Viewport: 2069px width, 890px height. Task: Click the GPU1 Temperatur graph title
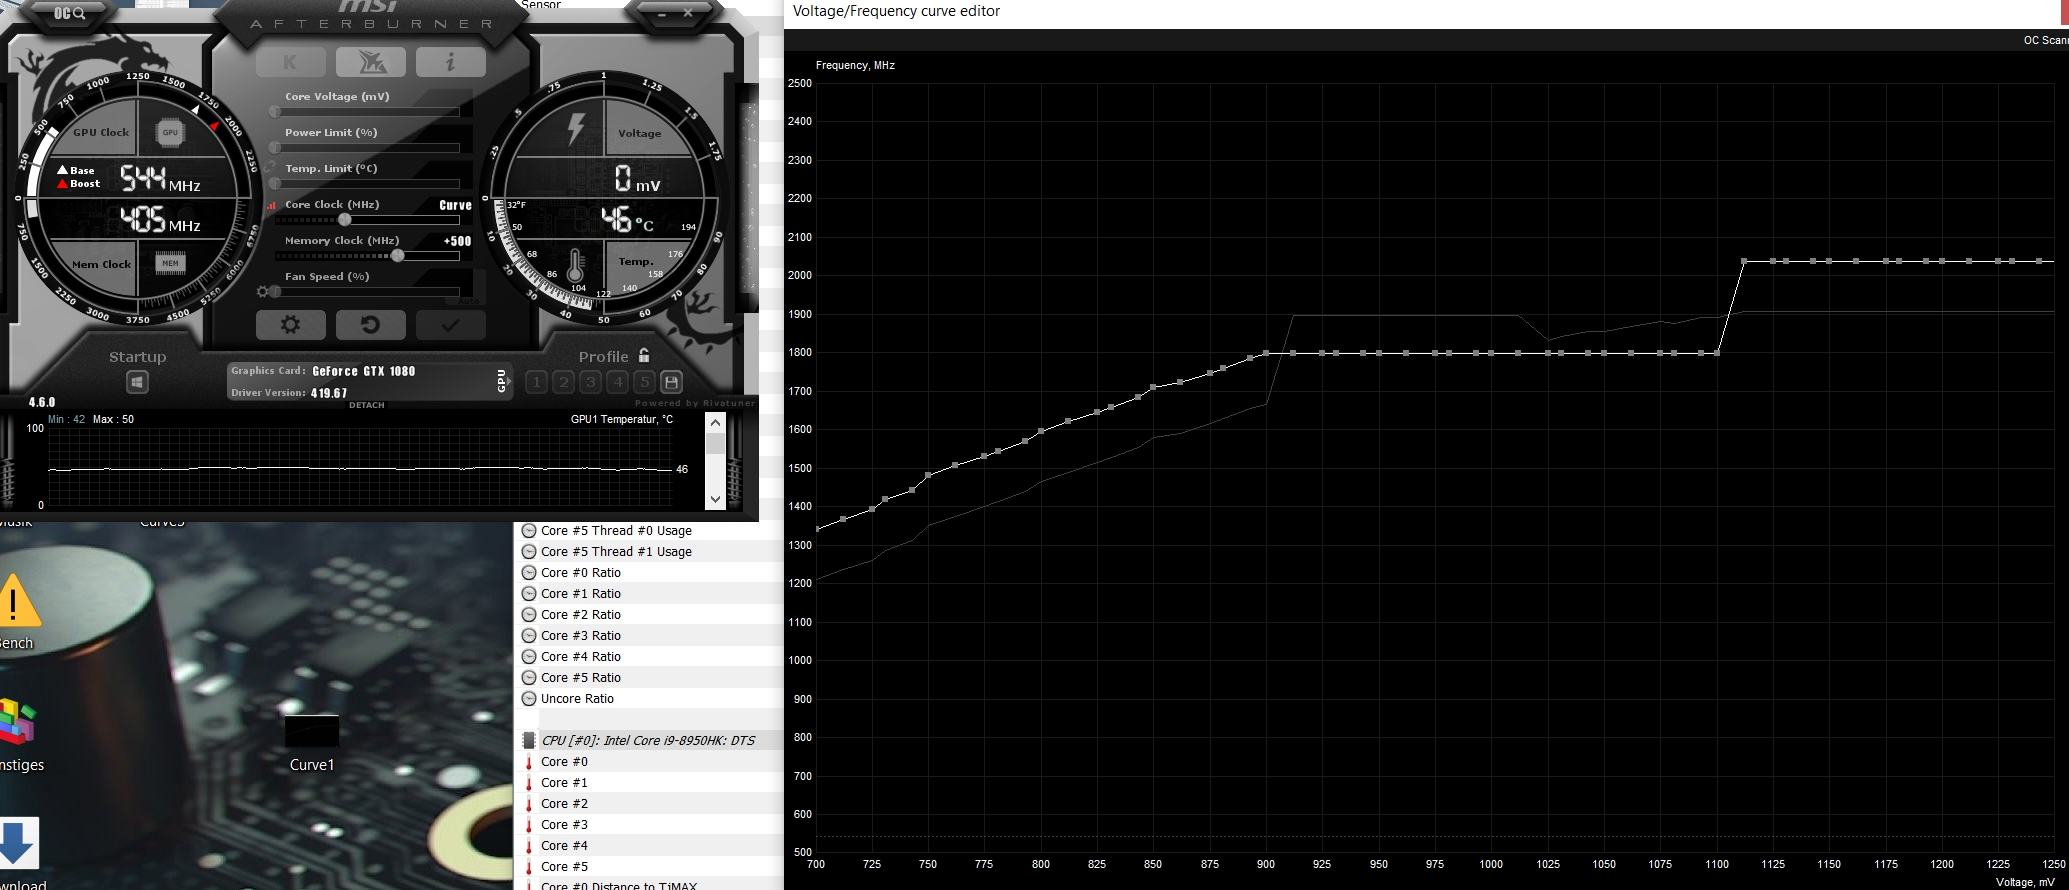coord(622,419)
